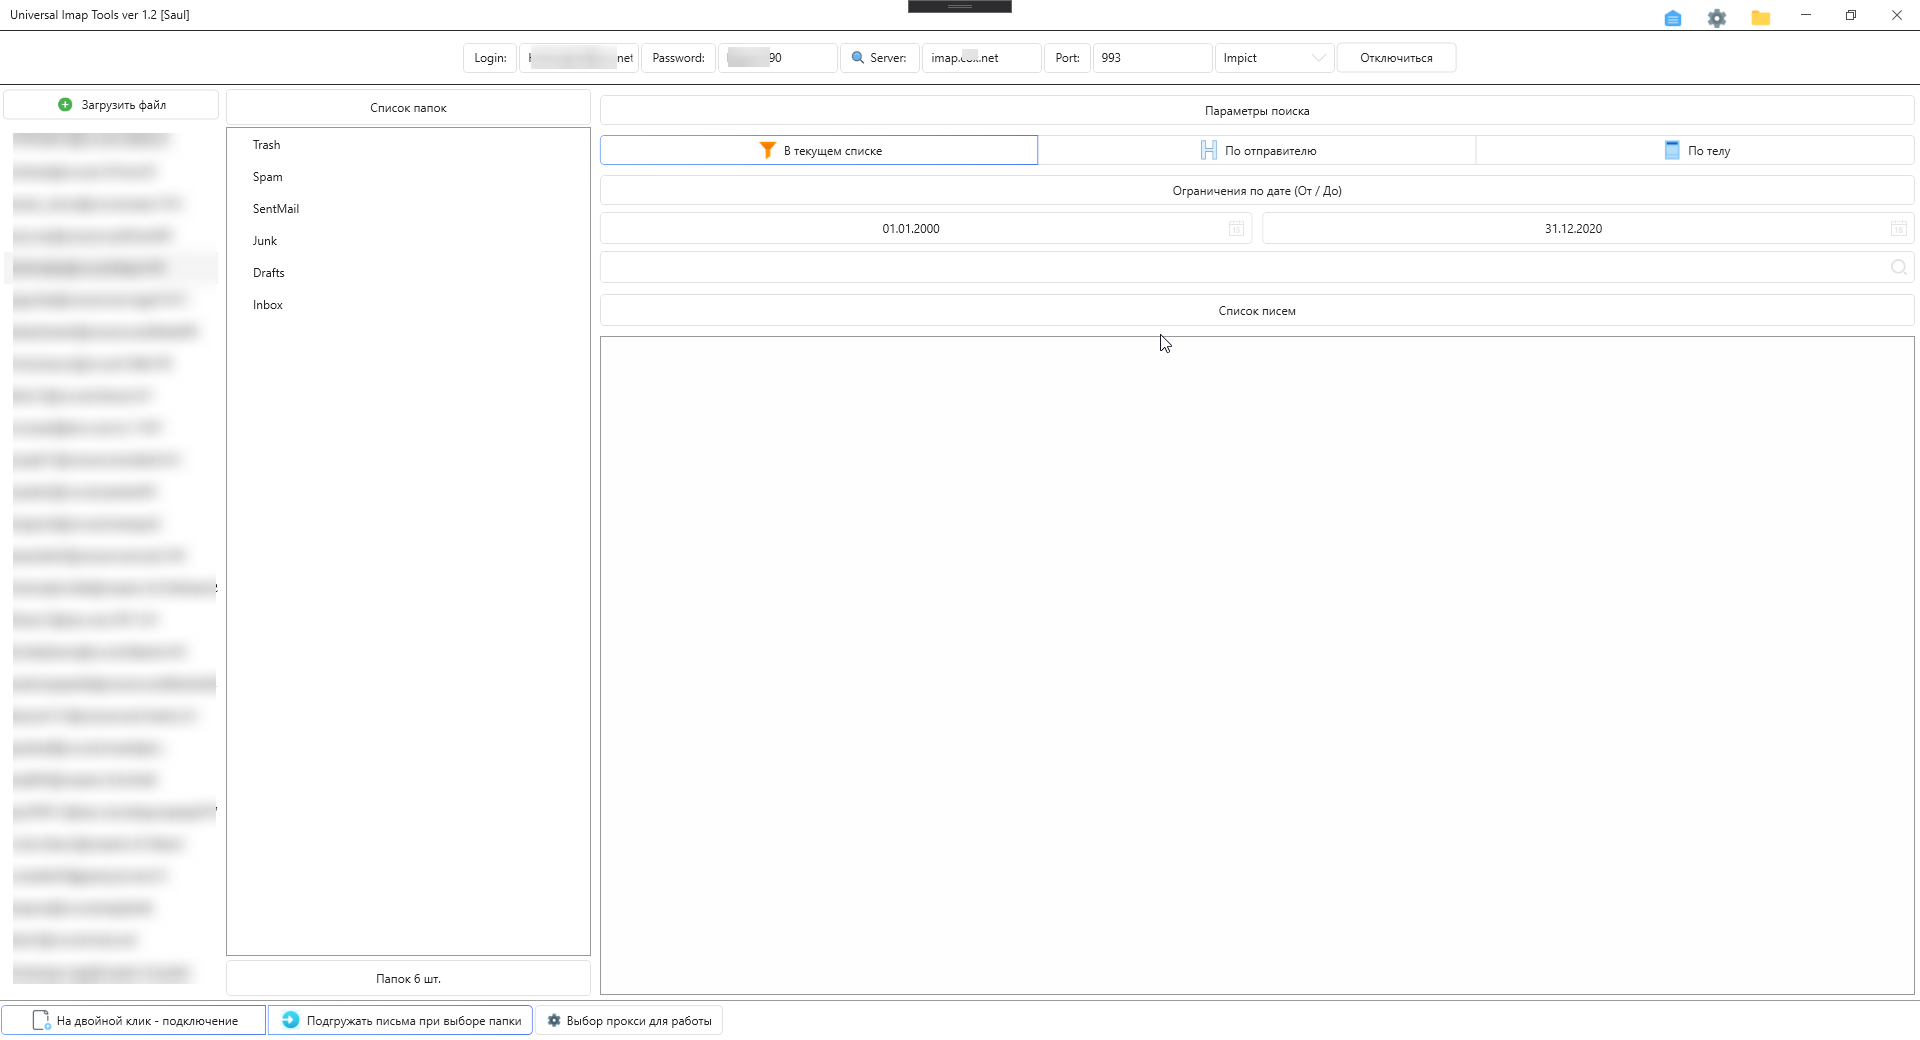
Task: Open calendar picker for start date 01.01.2000
Action: click(x=1236, y=229)
